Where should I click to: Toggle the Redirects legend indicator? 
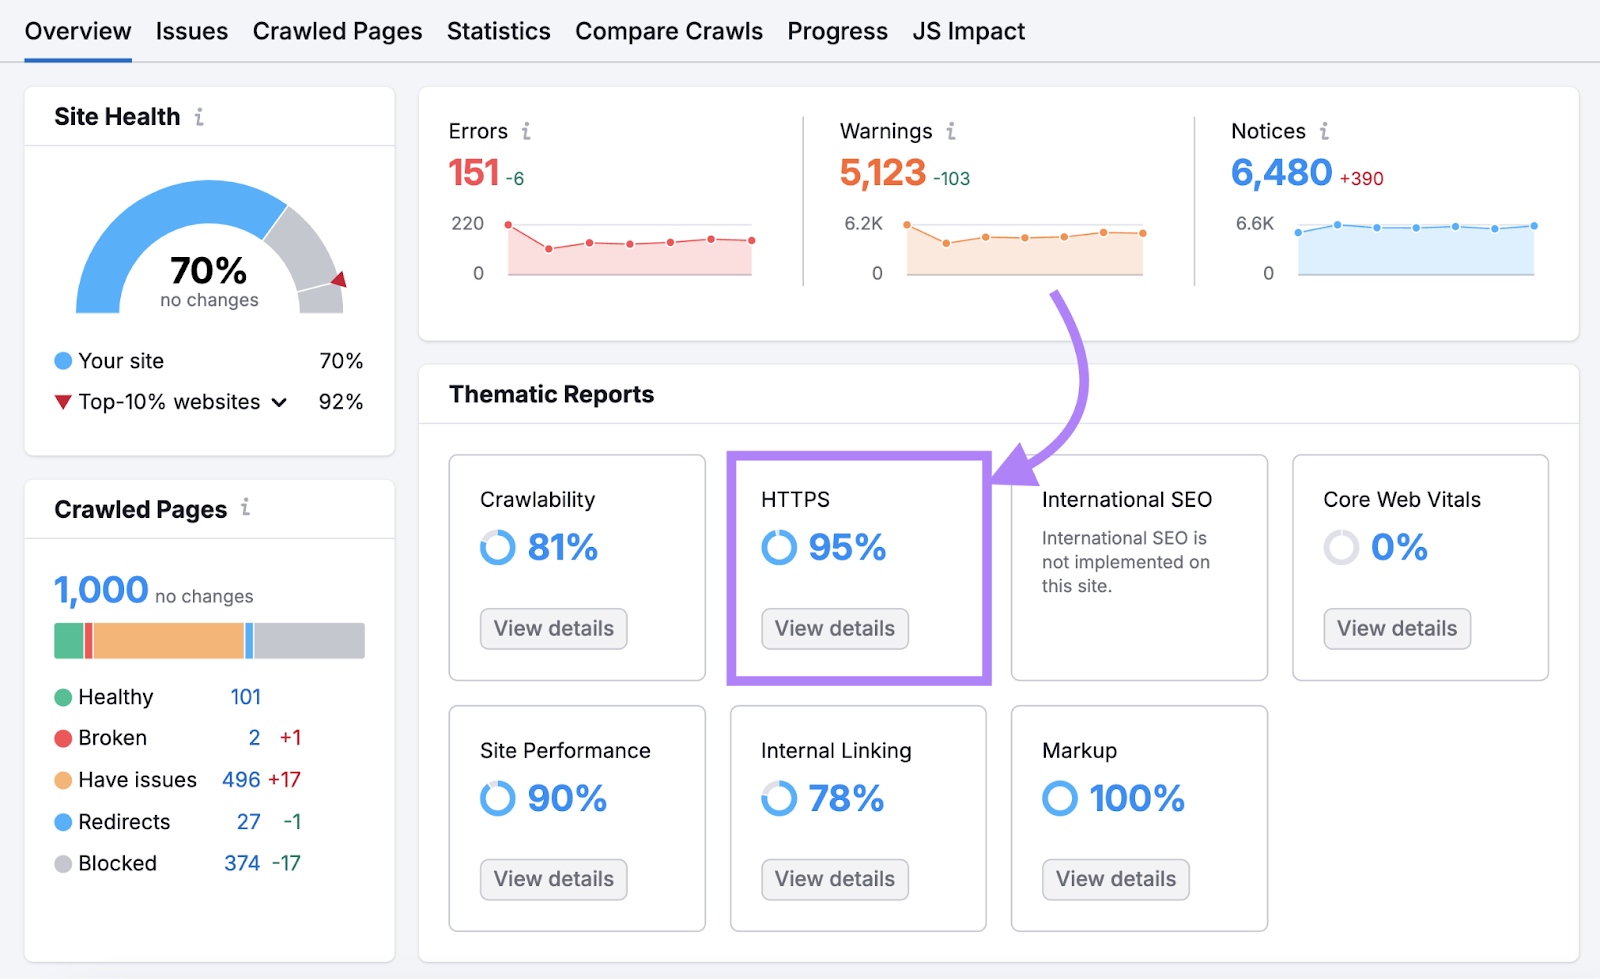tap(62, 822)
